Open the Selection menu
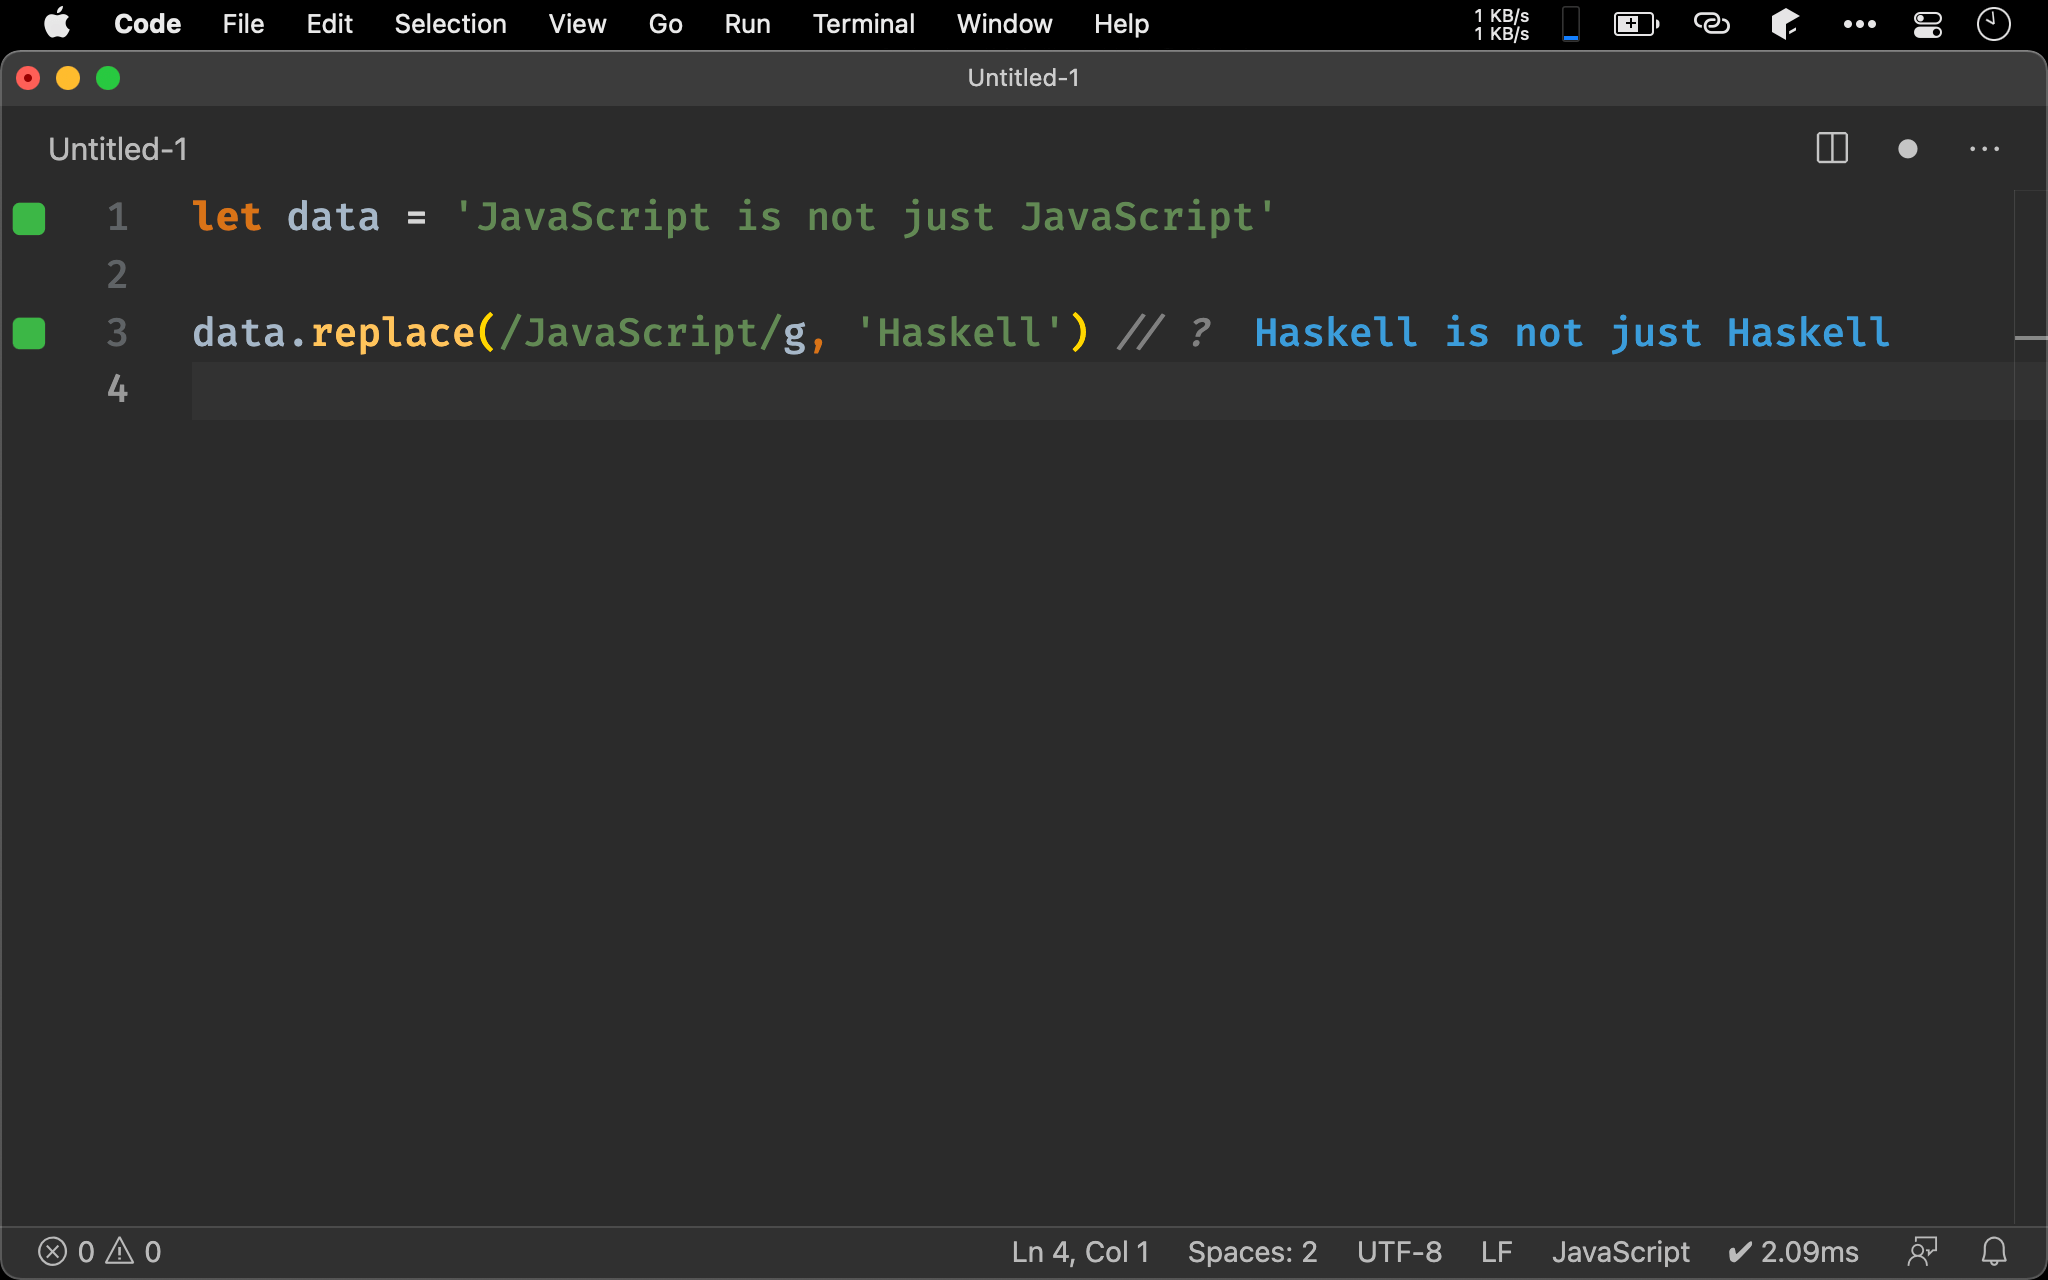 [450, 24]
